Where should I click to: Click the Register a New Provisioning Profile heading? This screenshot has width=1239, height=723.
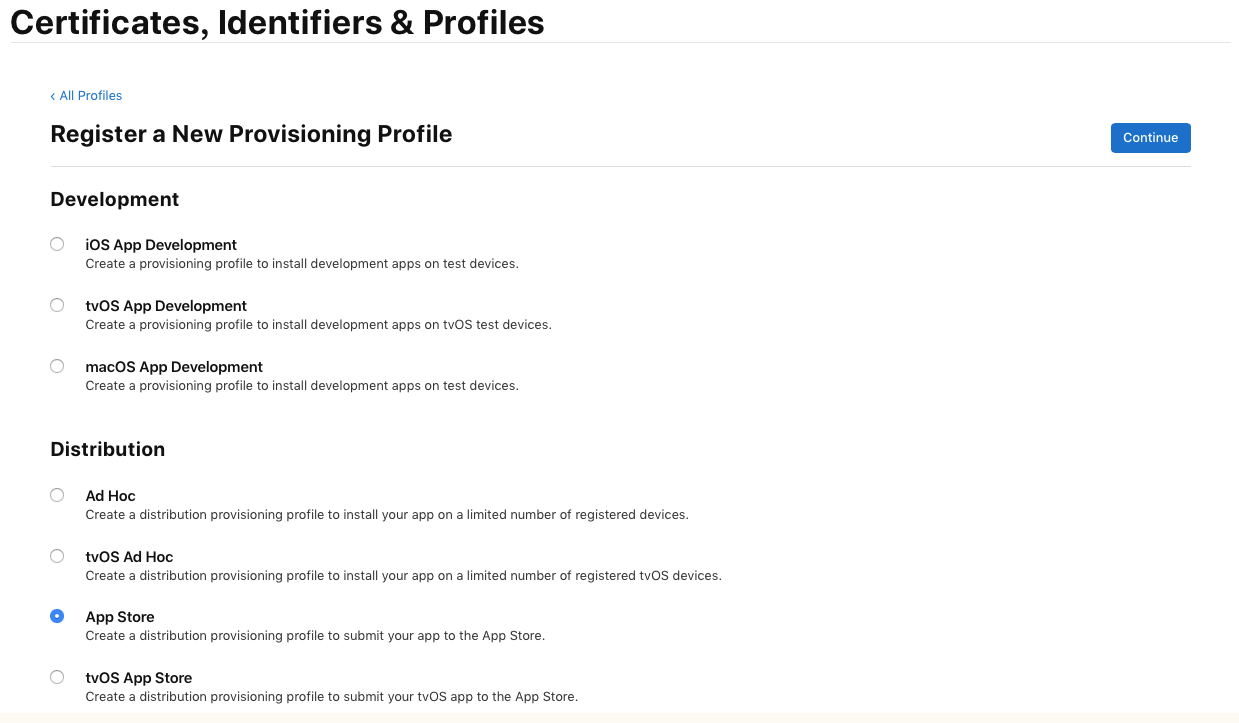click(x=251, y=134)
